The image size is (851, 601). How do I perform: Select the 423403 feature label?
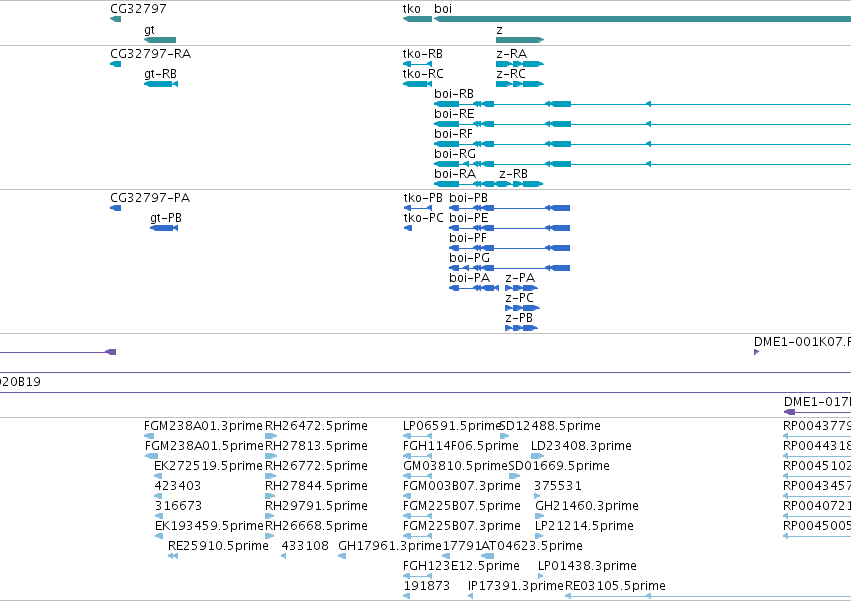pos(177,486)
